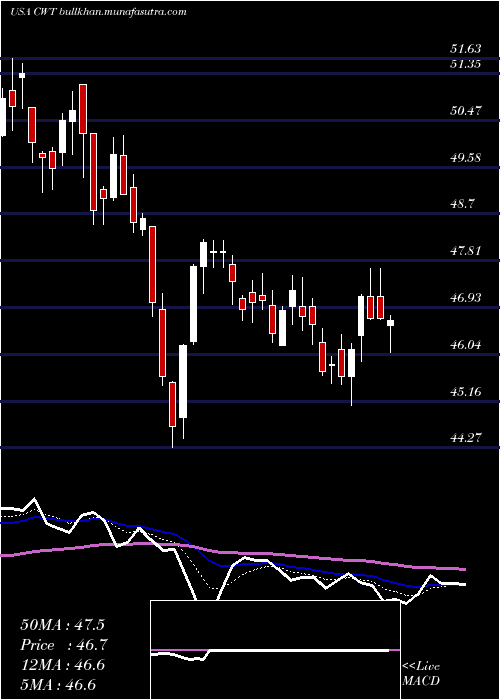Click the 49.58 price level label

coord(466,157)
